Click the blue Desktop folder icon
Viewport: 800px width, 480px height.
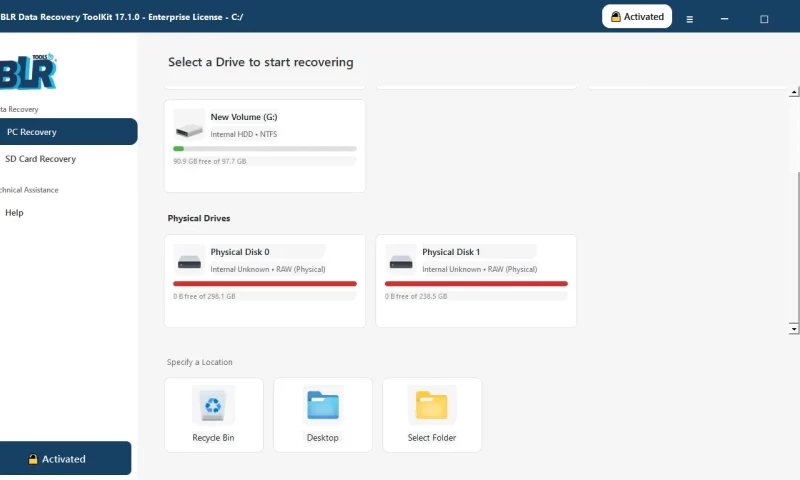[322, 406]
